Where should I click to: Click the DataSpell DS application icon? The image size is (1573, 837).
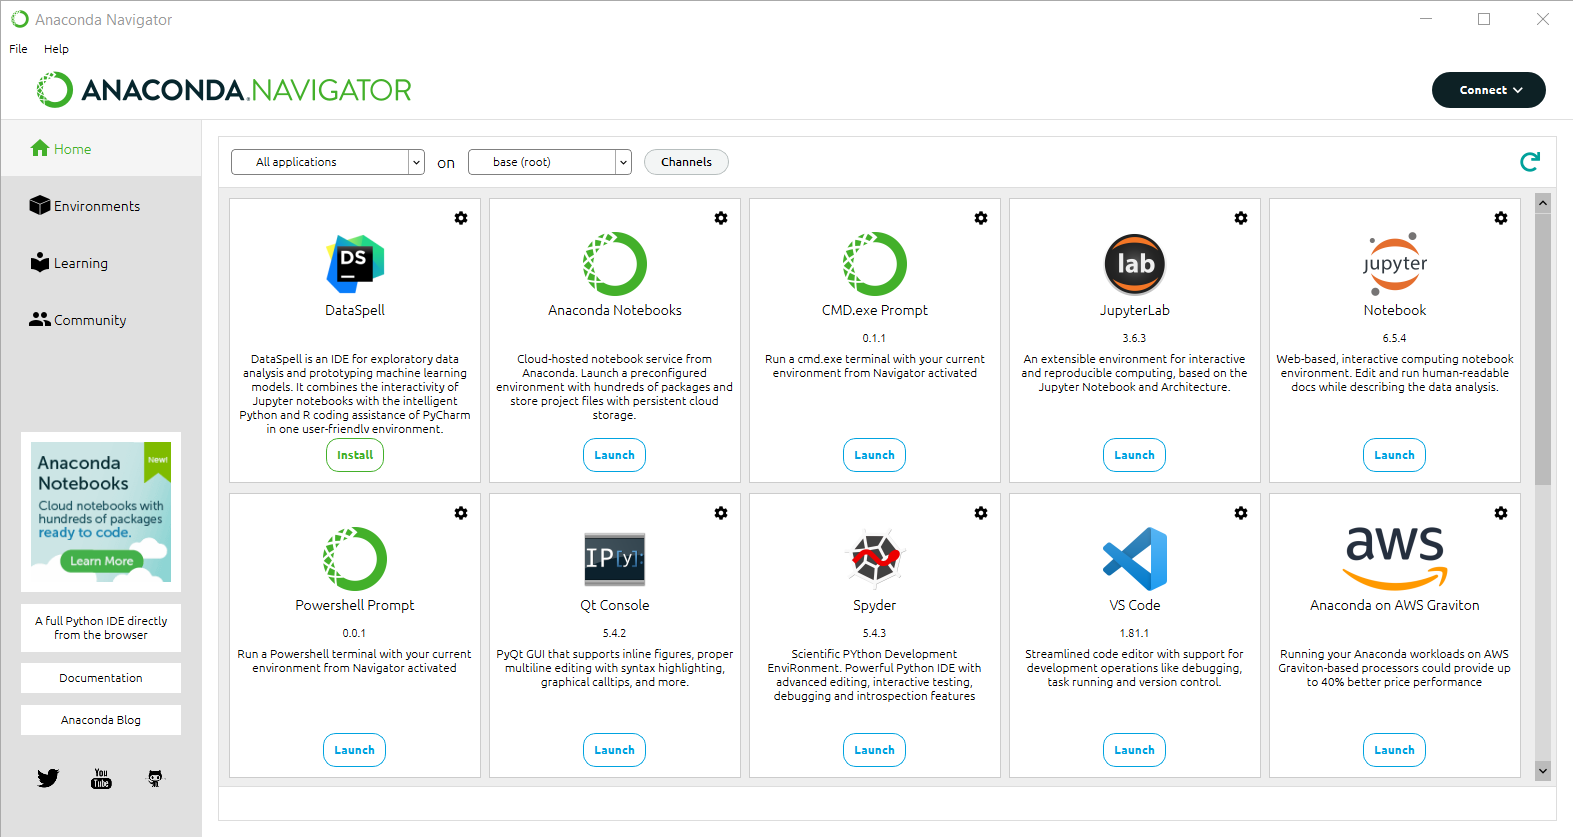[x=355, y=264]
